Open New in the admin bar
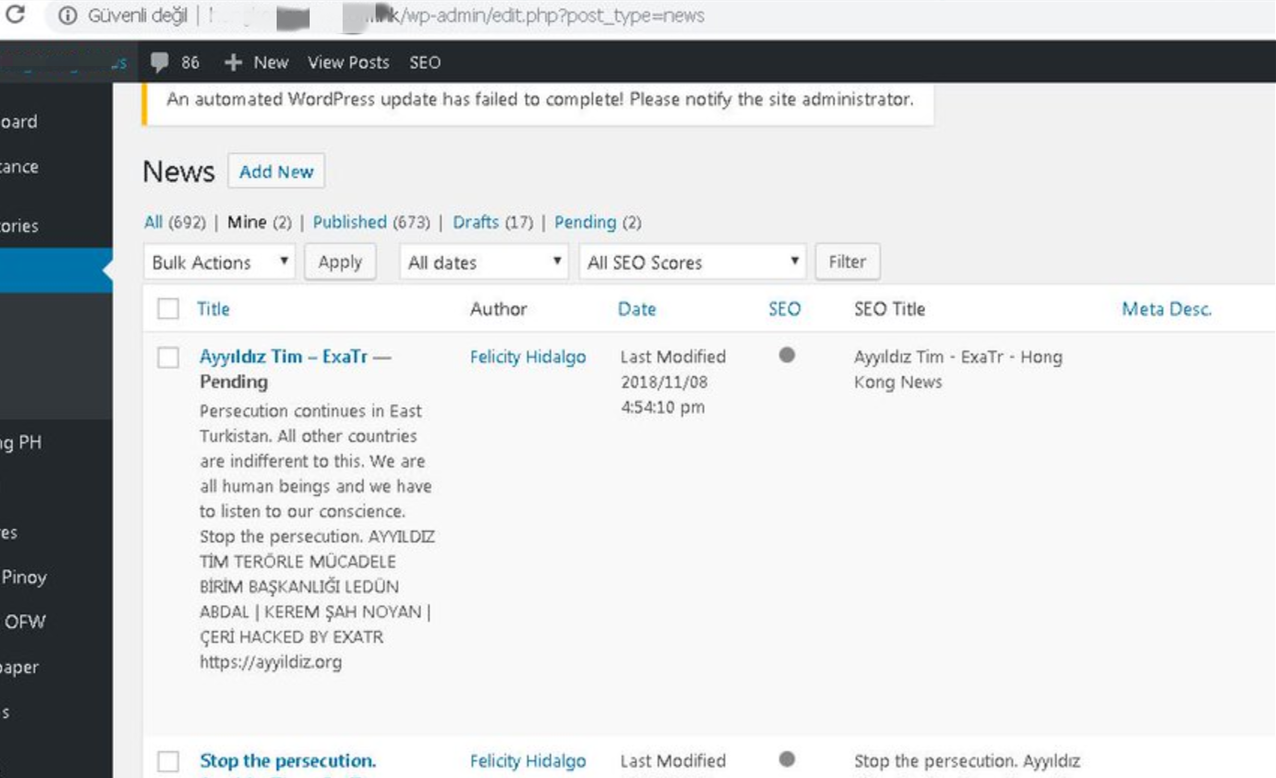1276x778 pixels. tap(271, 62)
